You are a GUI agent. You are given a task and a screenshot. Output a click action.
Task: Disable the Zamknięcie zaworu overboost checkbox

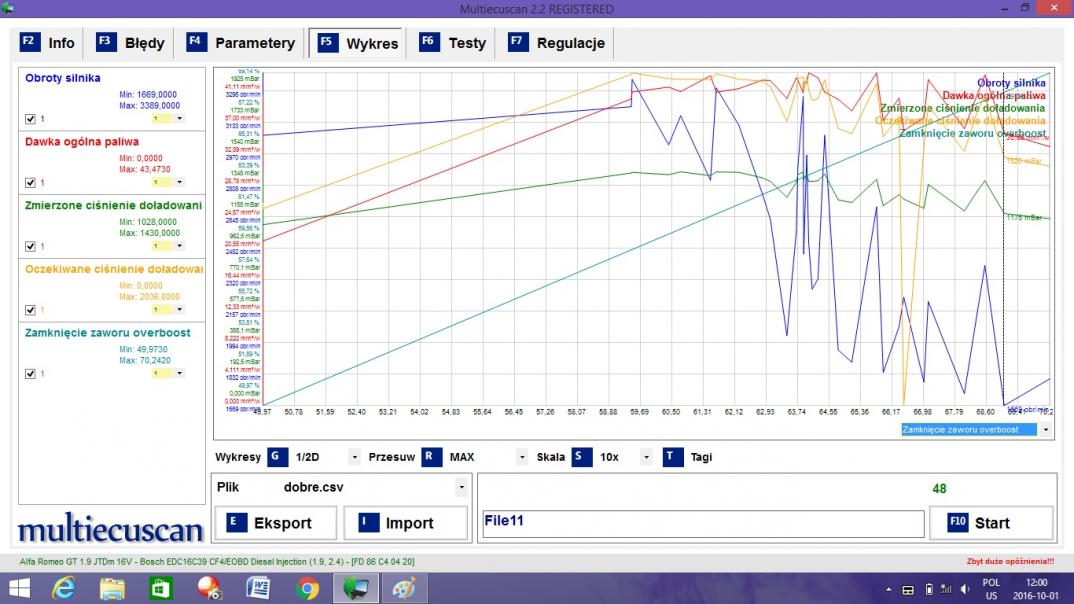coord(30,374)
